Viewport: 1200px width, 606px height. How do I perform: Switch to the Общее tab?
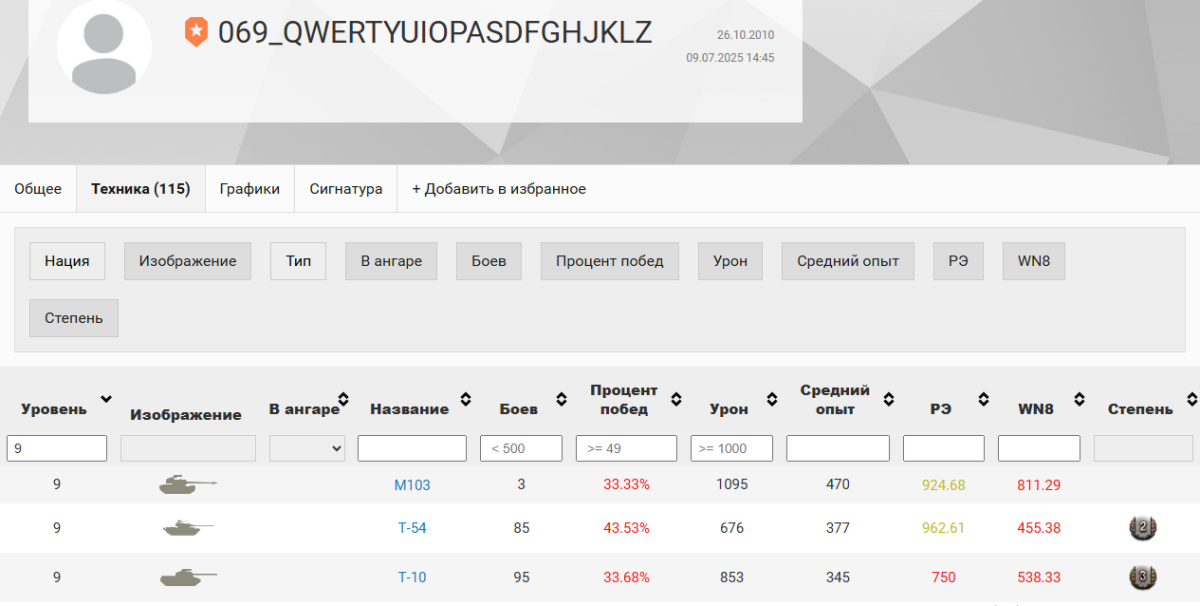click(x=38, y=189)
